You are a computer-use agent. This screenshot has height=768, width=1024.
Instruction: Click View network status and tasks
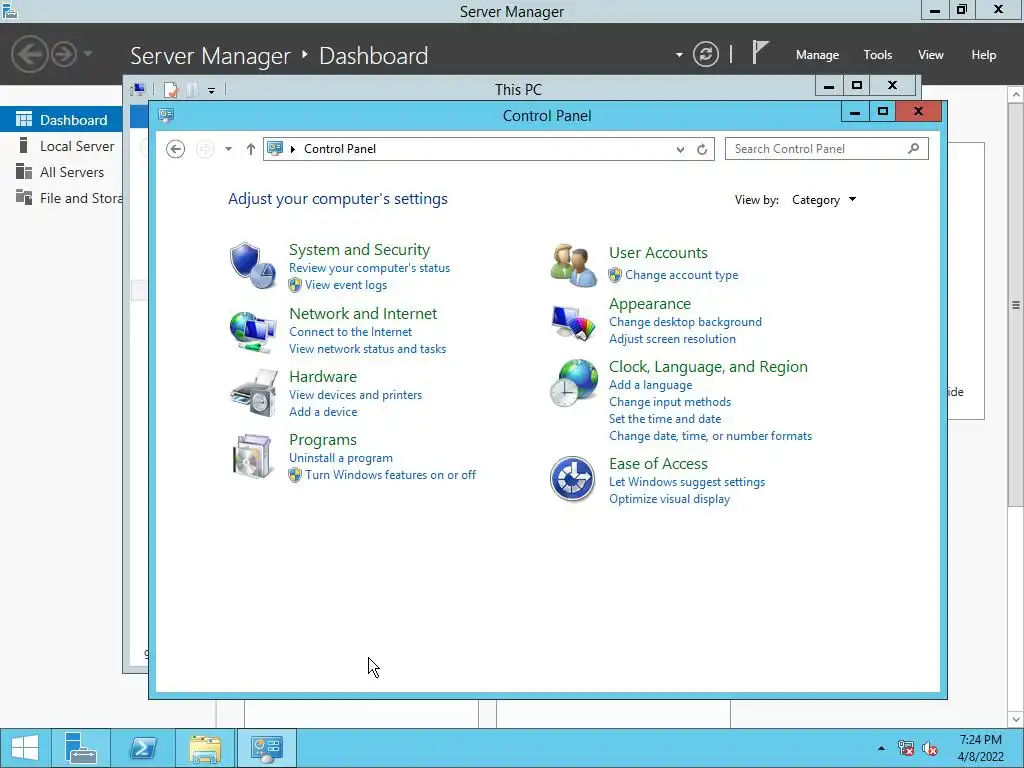[368, 349]
